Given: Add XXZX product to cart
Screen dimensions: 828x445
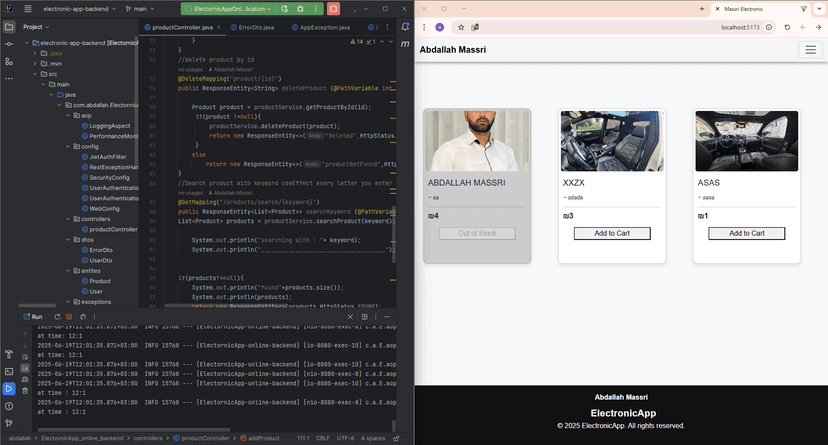Looking at the screenshot, I should pyautogui.click(x=612, y=233).
